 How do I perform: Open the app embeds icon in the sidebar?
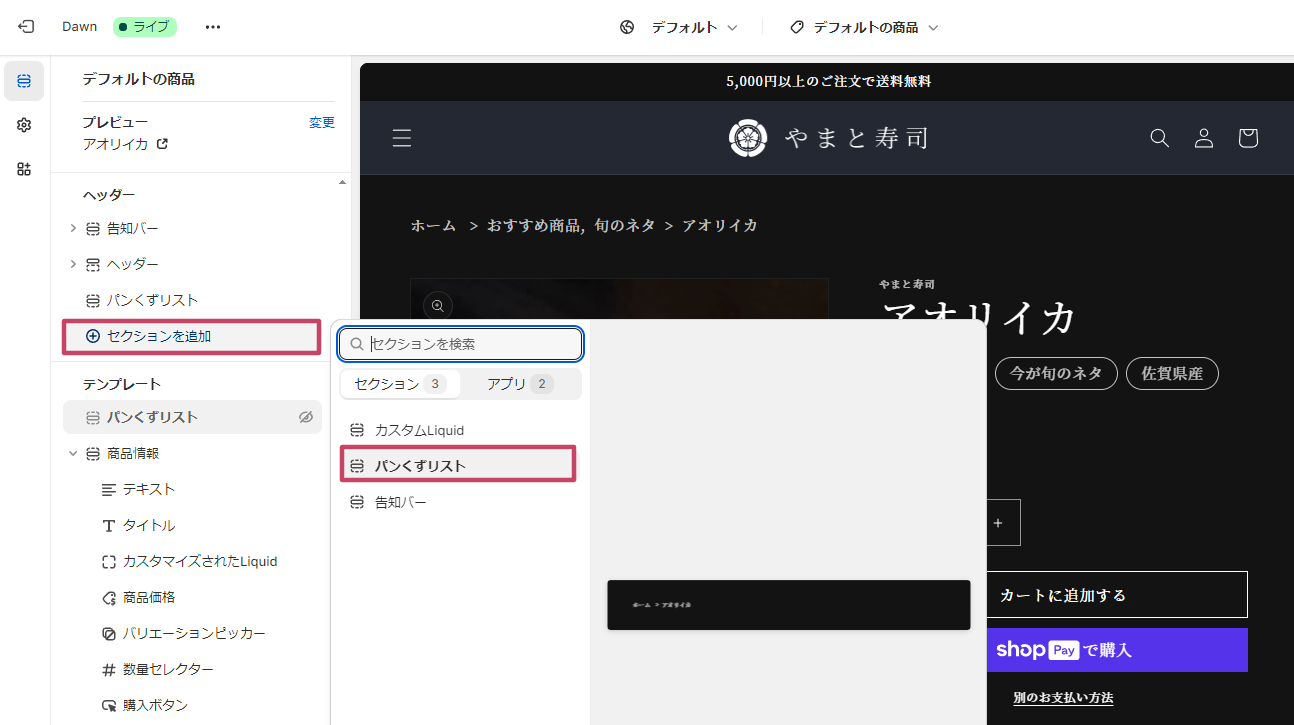pyautogui.click(x=23, y=169)
